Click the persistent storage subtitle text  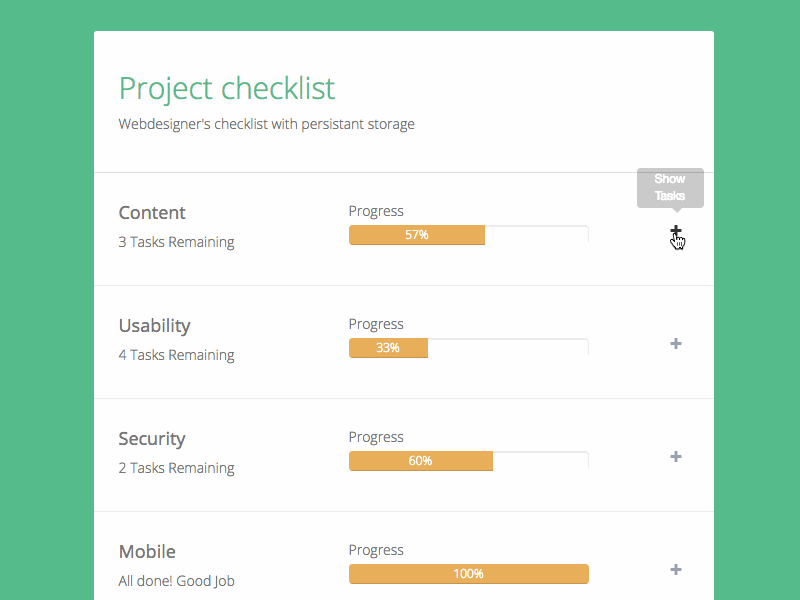click(266, 124)
